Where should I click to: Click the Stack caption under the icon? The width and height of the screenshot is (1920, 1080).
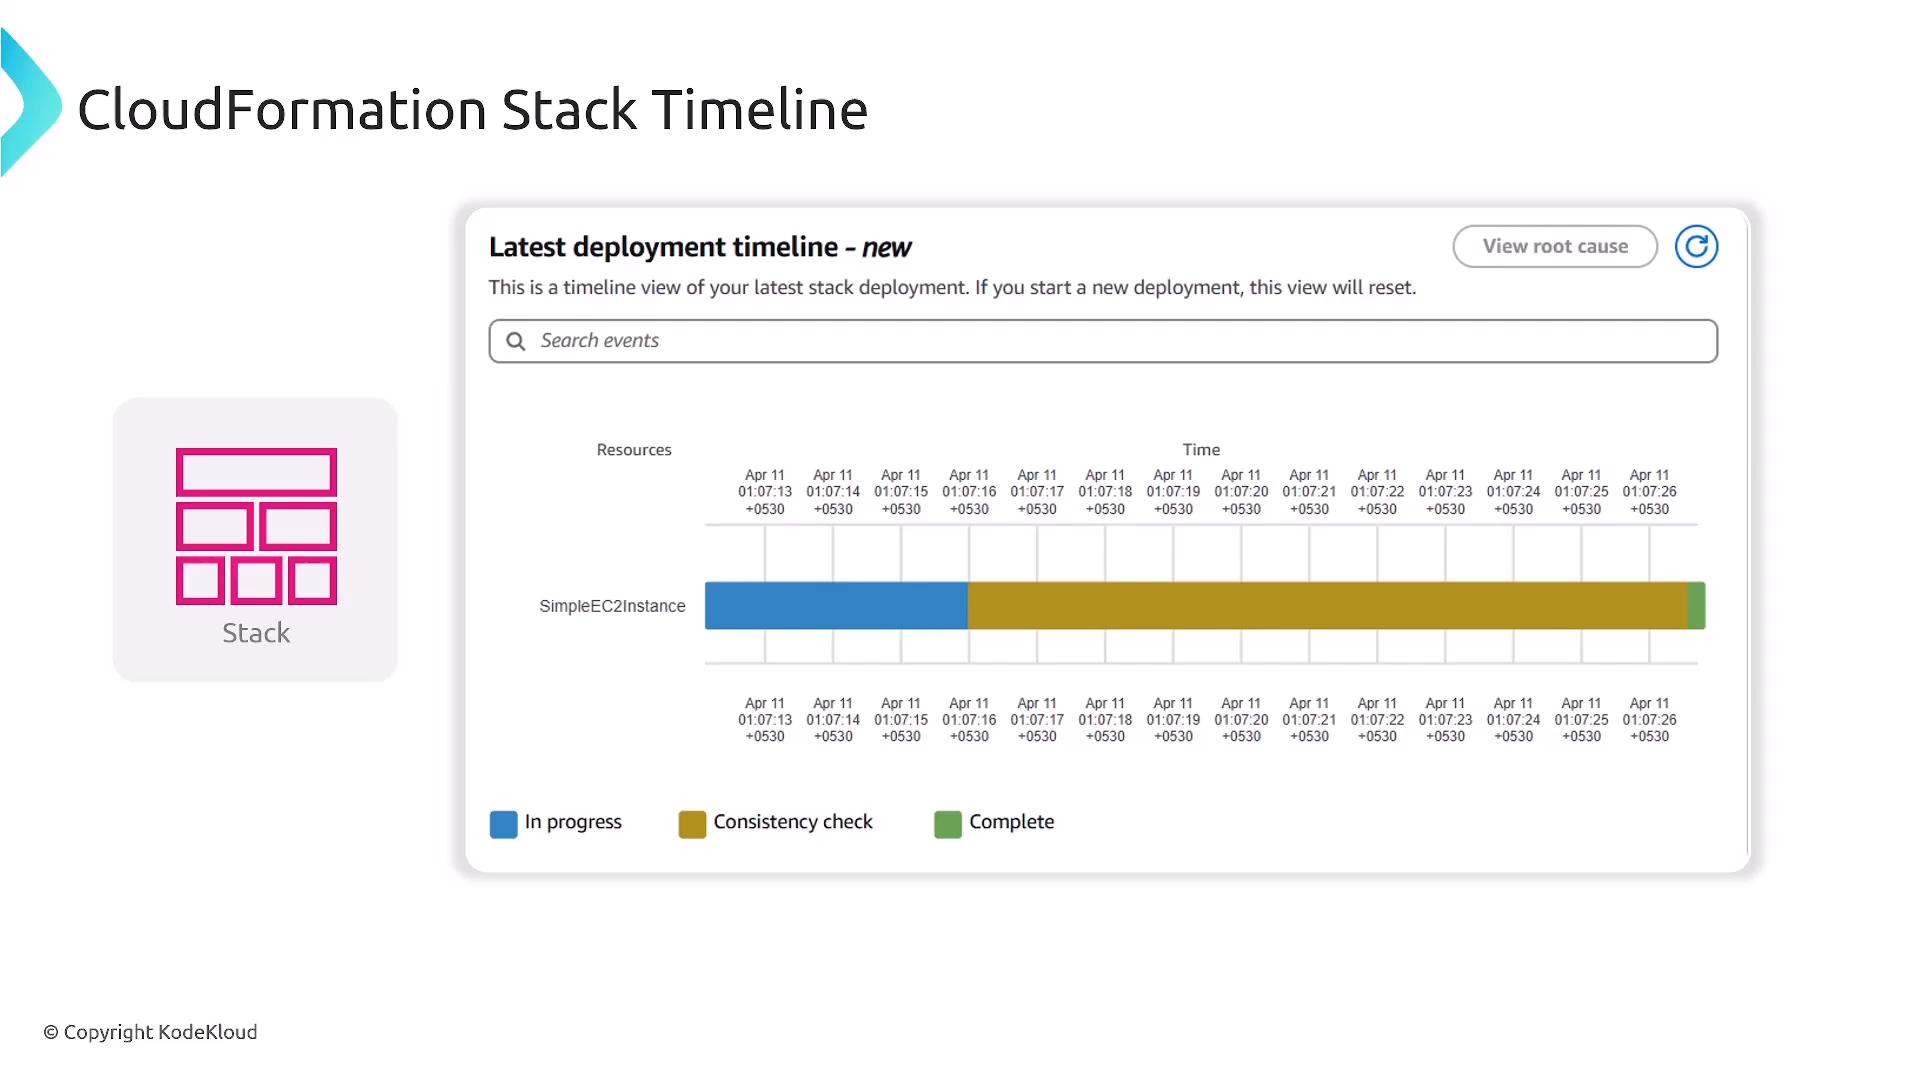pos(256,633)
